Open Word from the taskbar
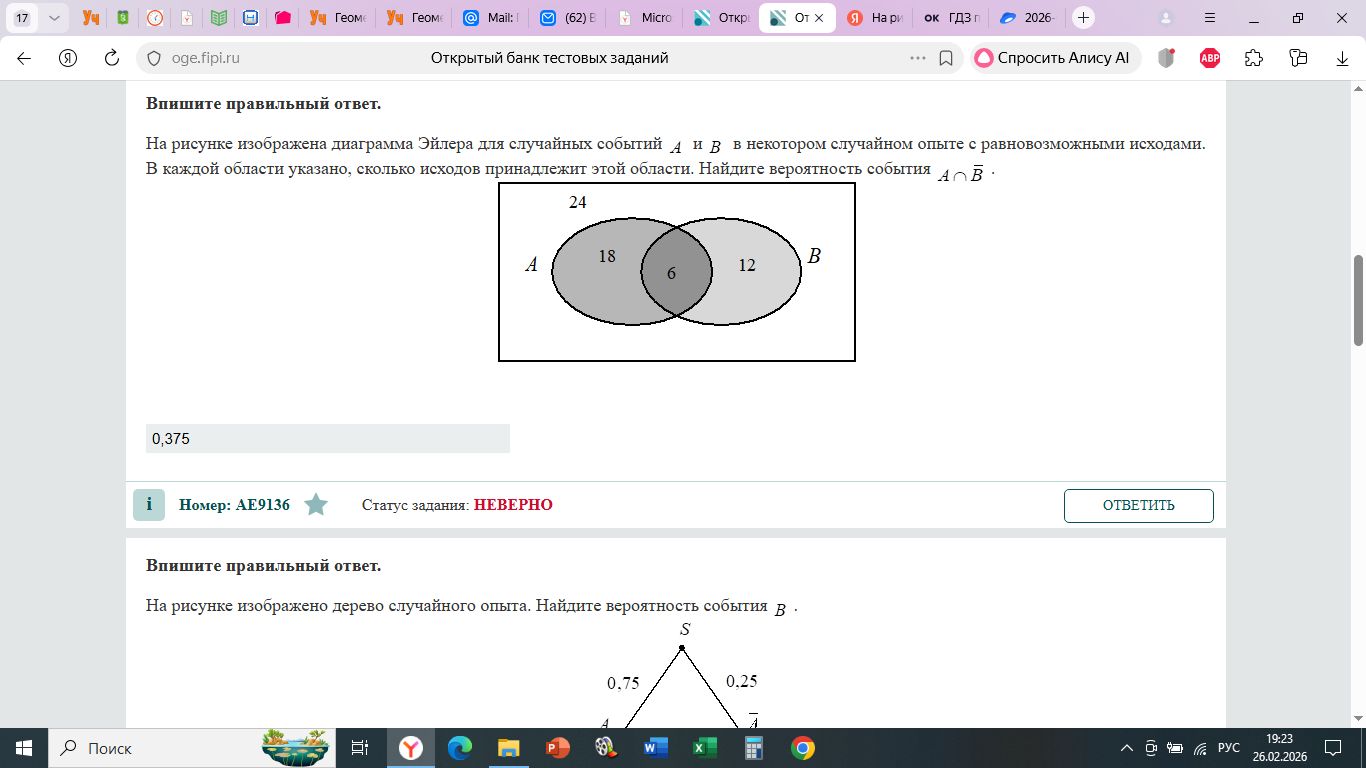 tap(655, 748)
